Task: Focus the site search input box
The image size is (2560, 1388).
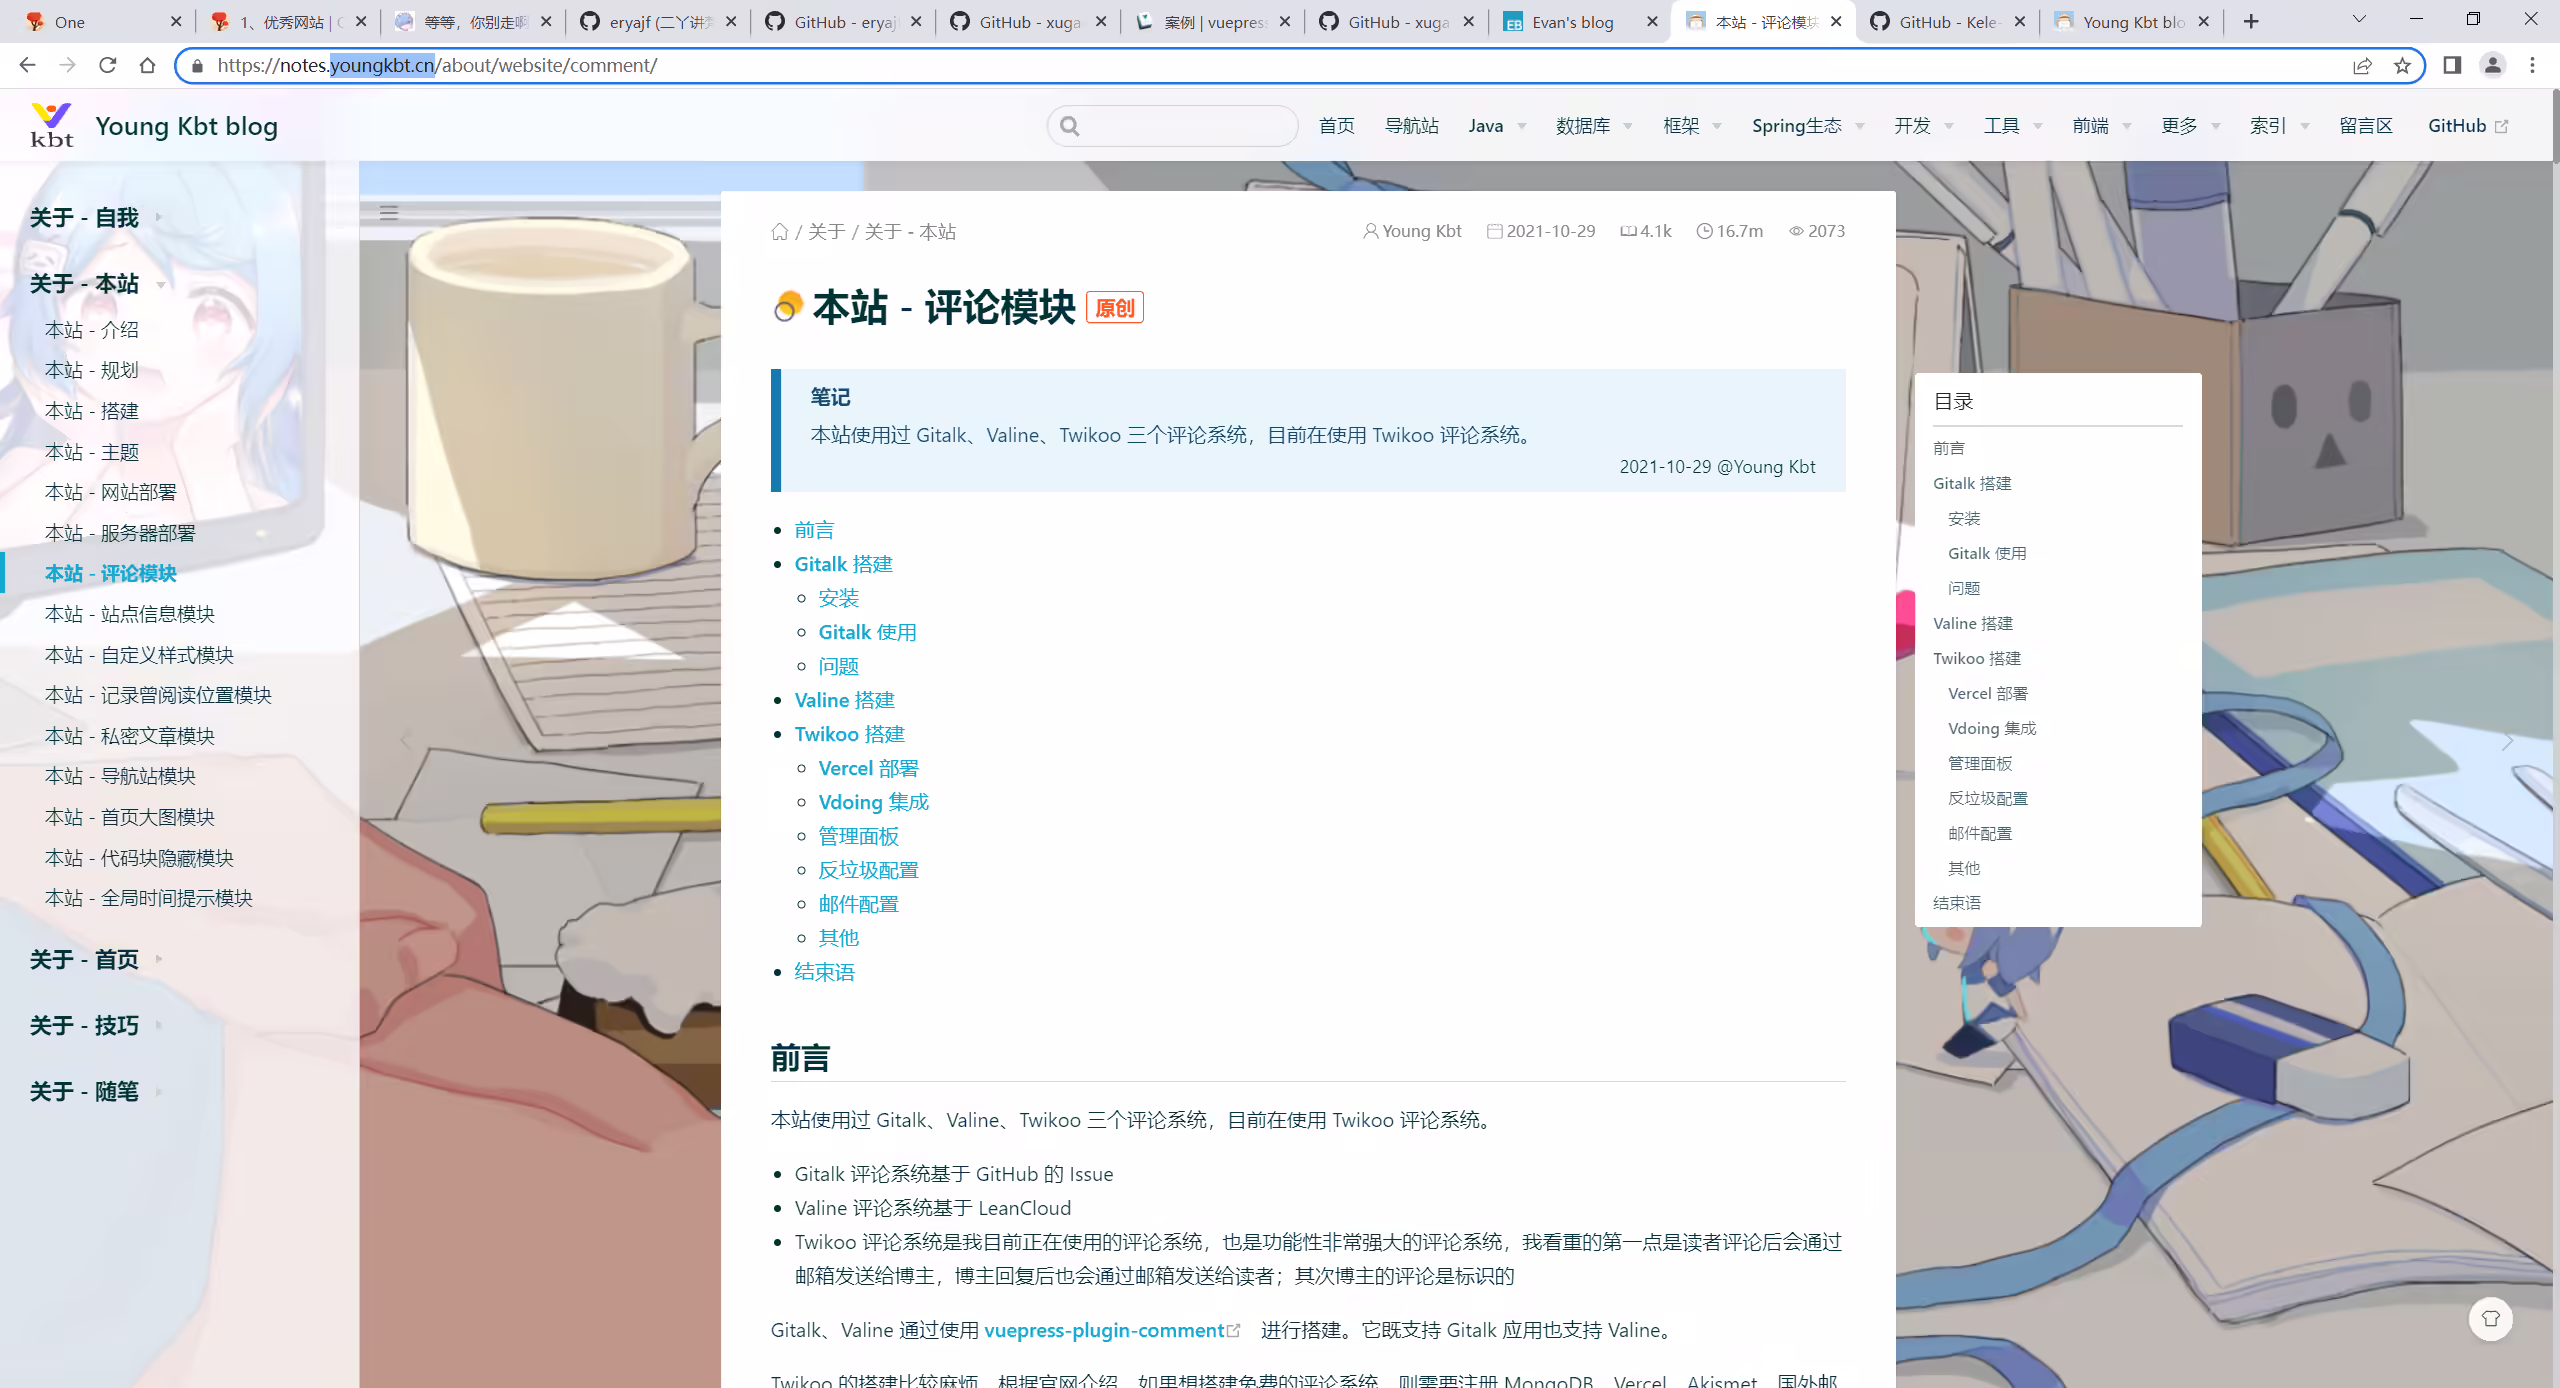Action: pos(1172,126)
